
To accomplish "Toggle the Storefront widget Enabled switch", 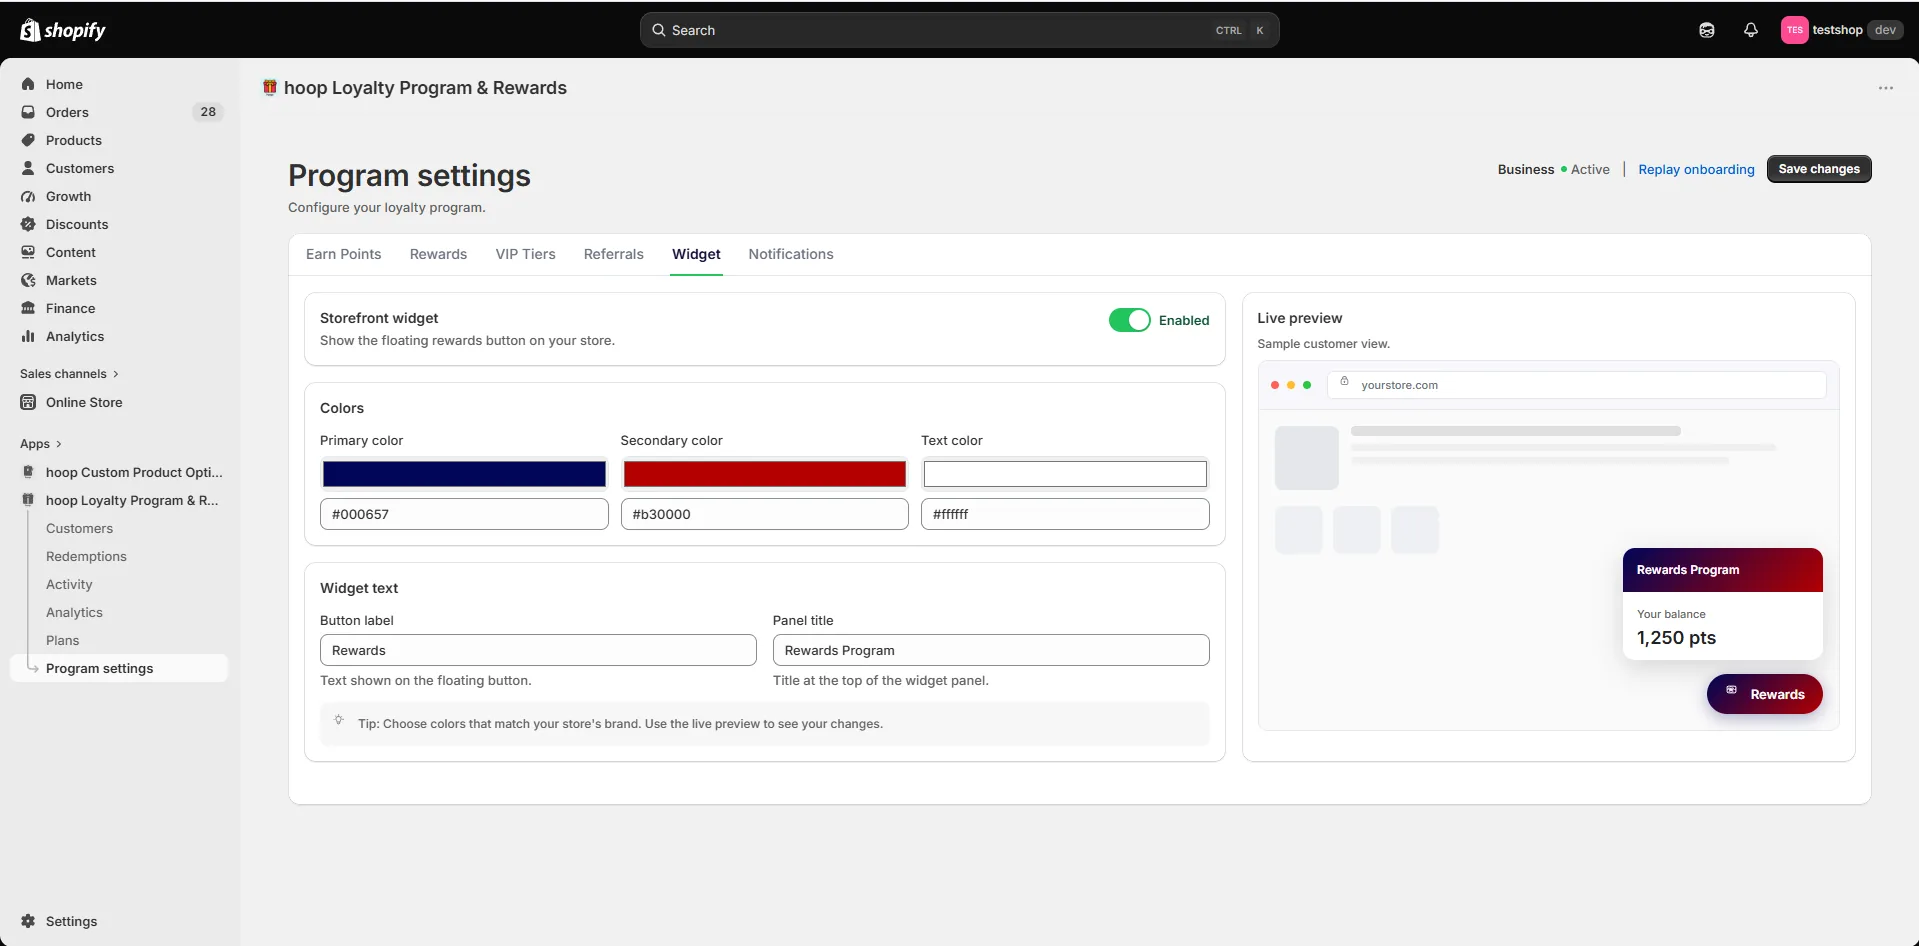I will (1130, 320).
